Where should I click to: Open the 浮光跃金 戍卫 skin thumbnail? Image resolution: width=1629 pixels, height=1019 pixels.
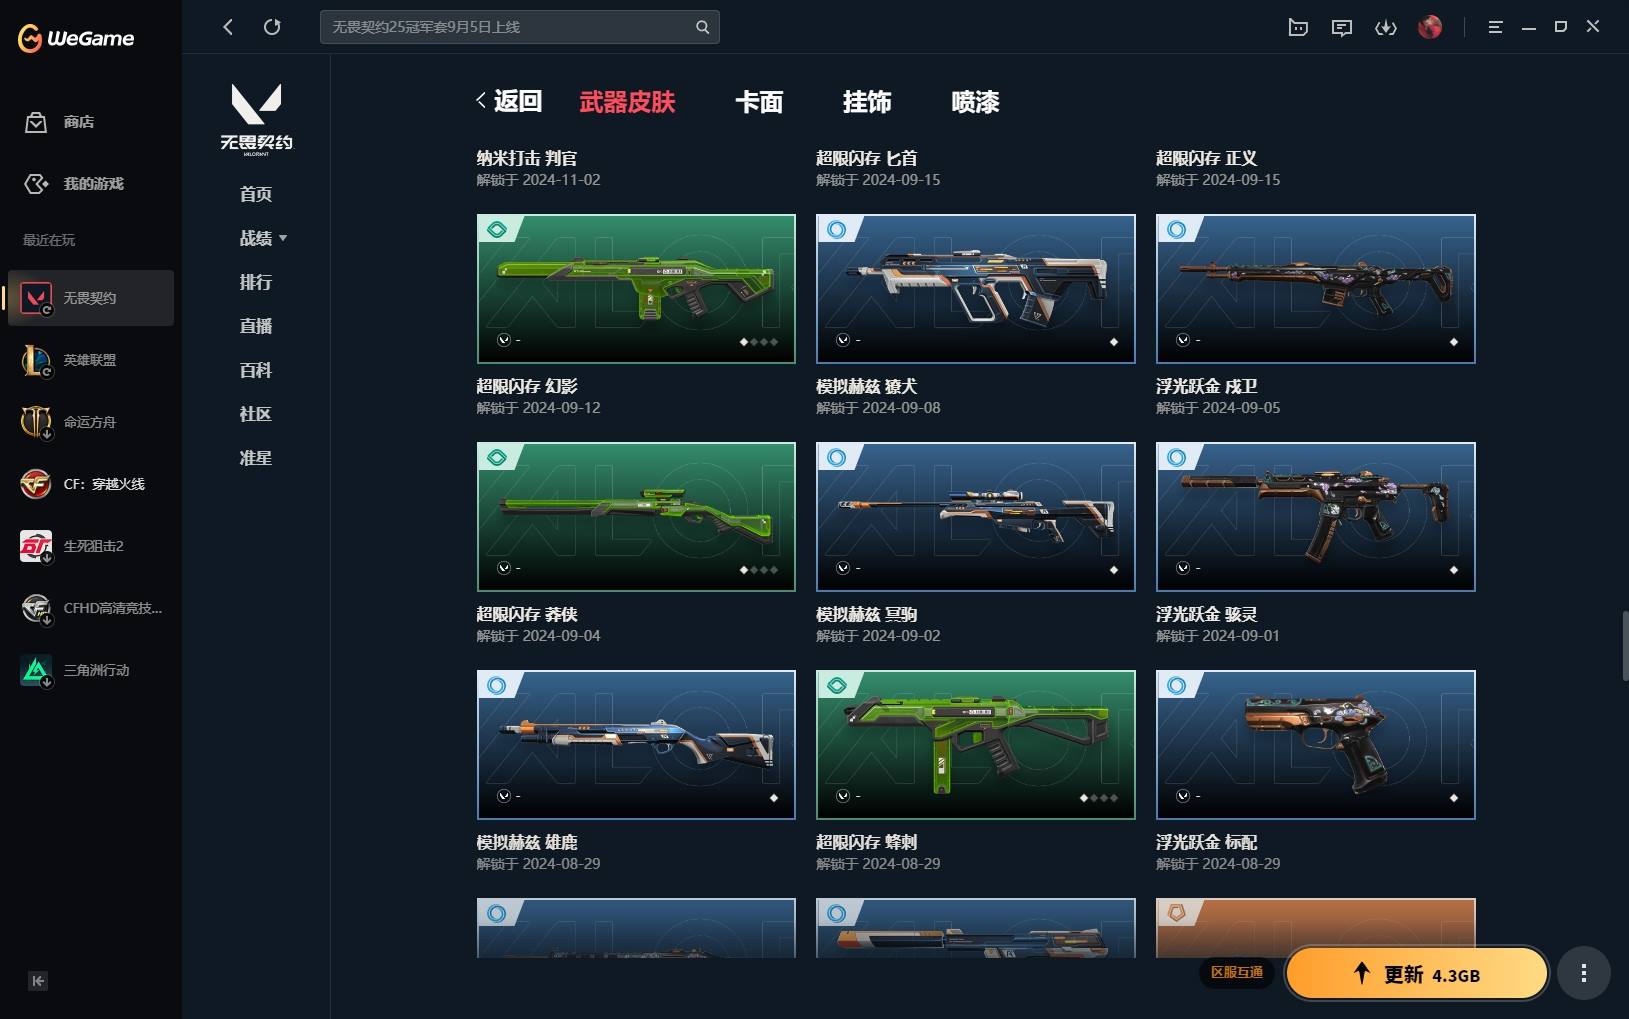(1316, 289)
